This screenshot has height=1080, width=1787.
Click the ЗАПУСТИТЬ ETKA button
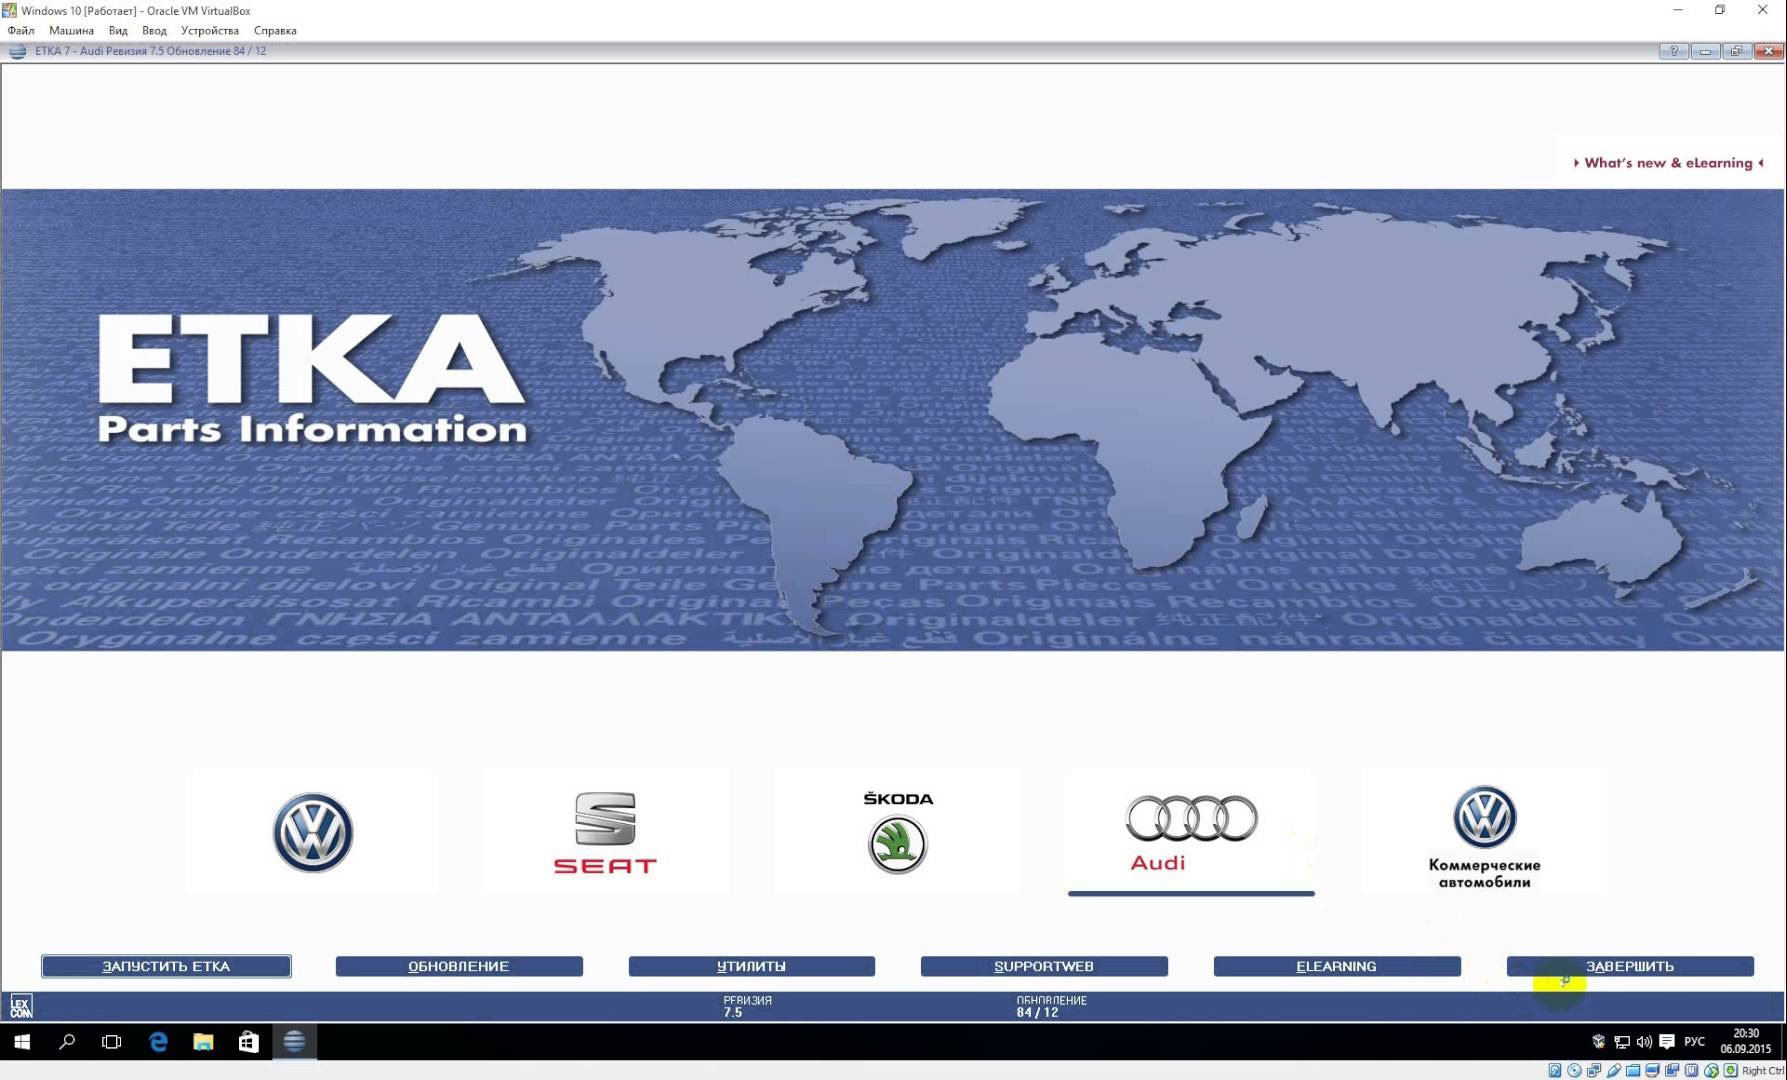point(166,966)
